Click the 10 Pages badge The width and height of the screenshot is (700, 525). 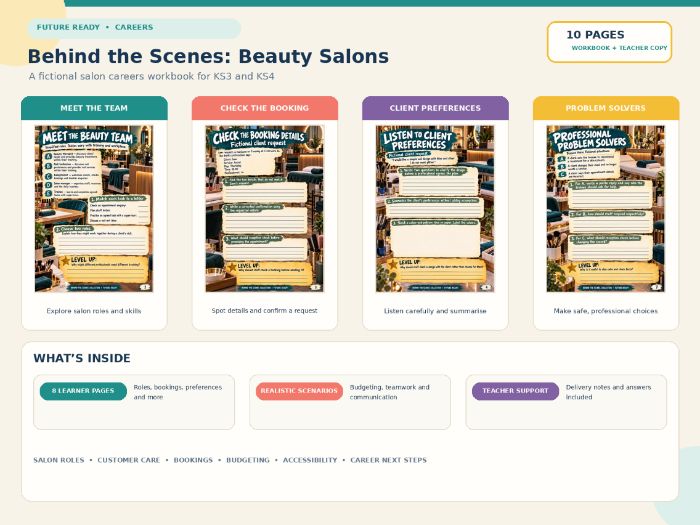[x=609, y=42]
